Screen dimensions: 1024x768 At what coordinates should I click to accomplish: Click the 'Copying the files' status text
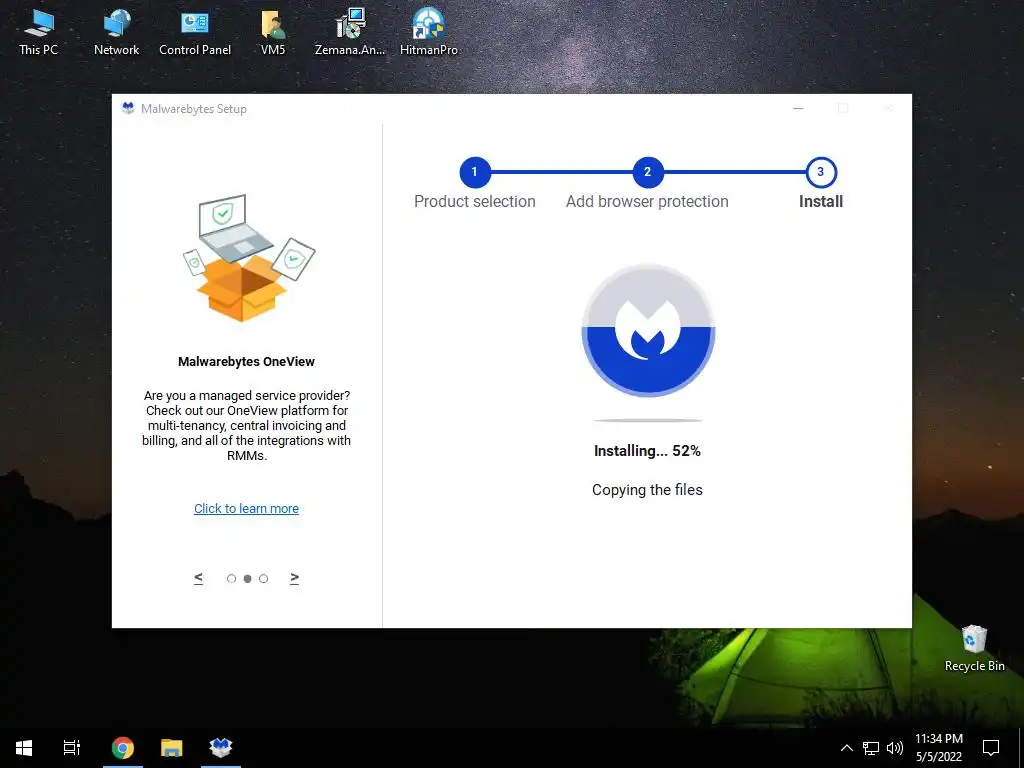647,490
